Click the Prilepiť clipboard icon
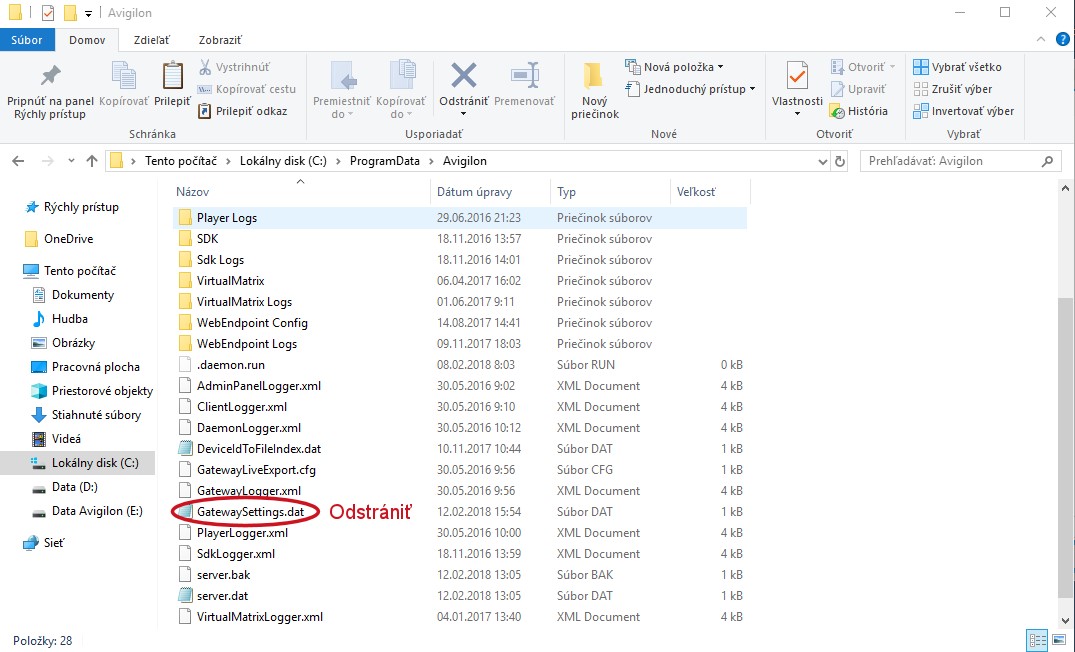 click(172, 75)
